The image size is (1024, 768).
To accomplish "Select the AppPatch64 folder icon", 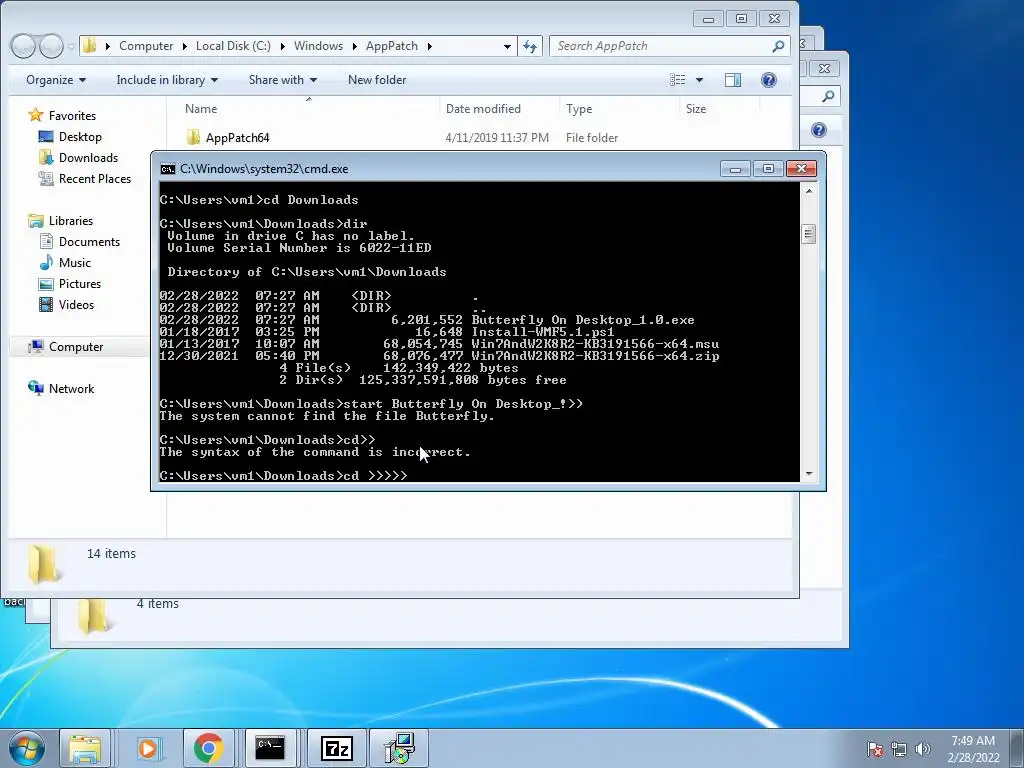I will [193, 137].
